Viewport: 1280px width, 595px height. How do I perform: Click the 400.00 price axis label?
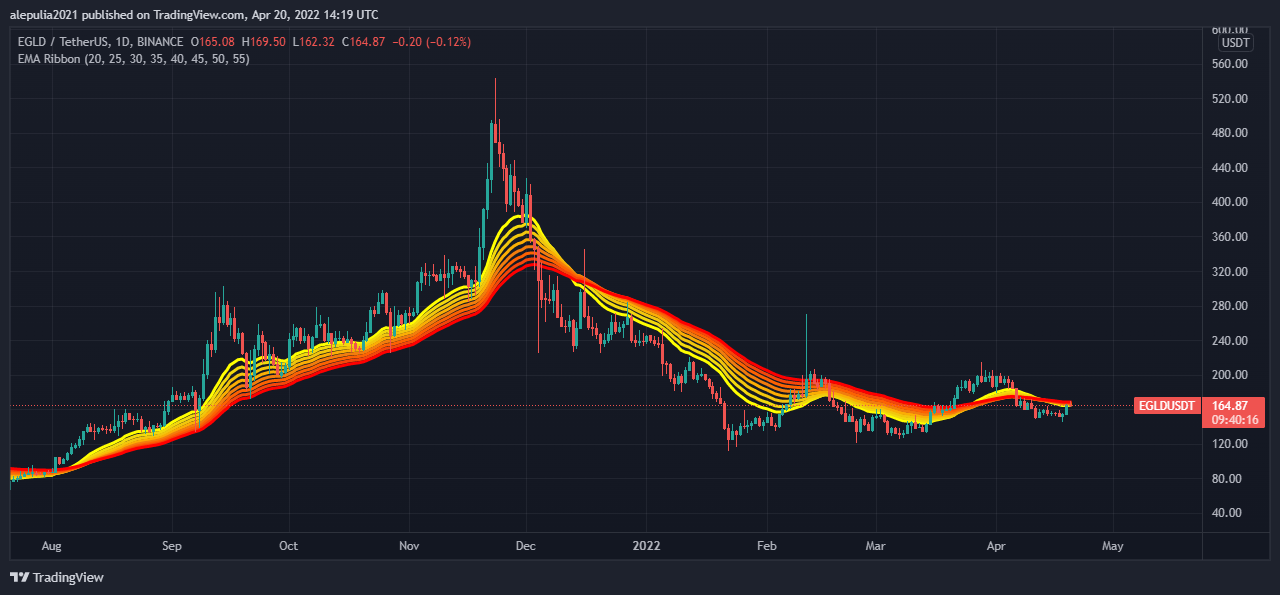tap(1228, 202)
